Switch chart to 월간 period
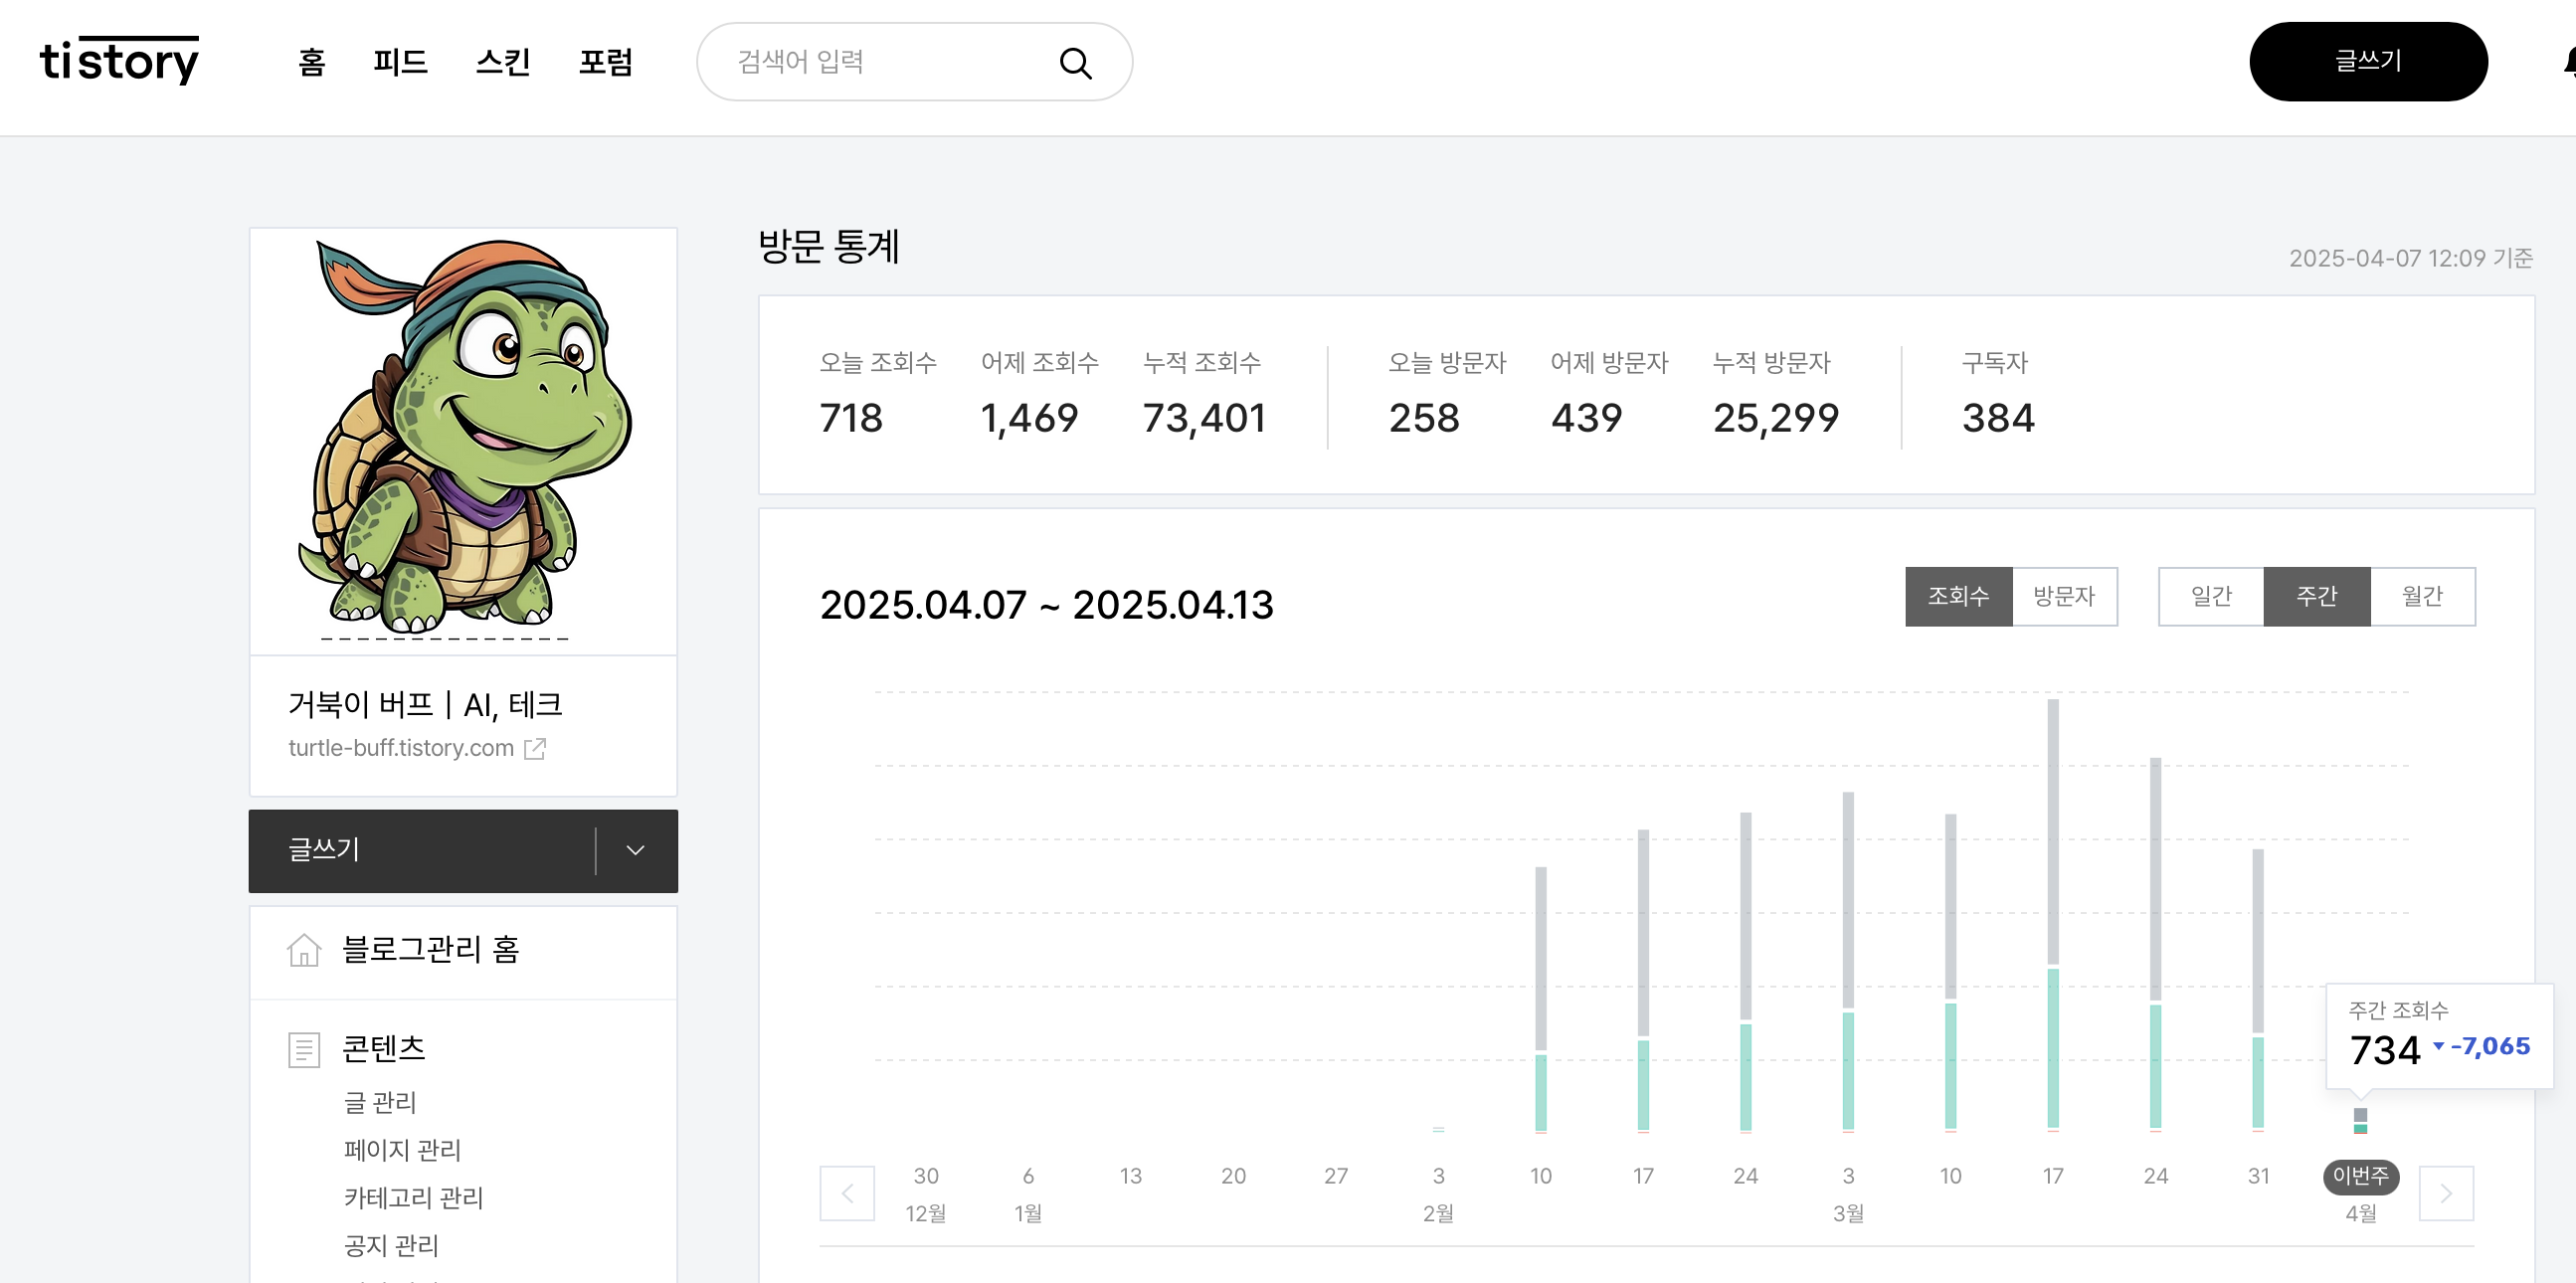 coord(2421,596)
